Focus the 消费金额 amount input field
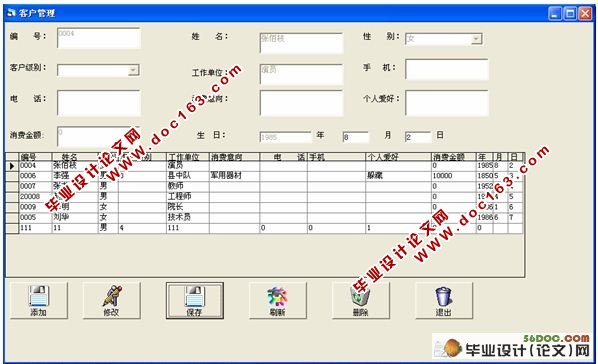Viewport: 598px width, 364px height. tap(99, 136)
